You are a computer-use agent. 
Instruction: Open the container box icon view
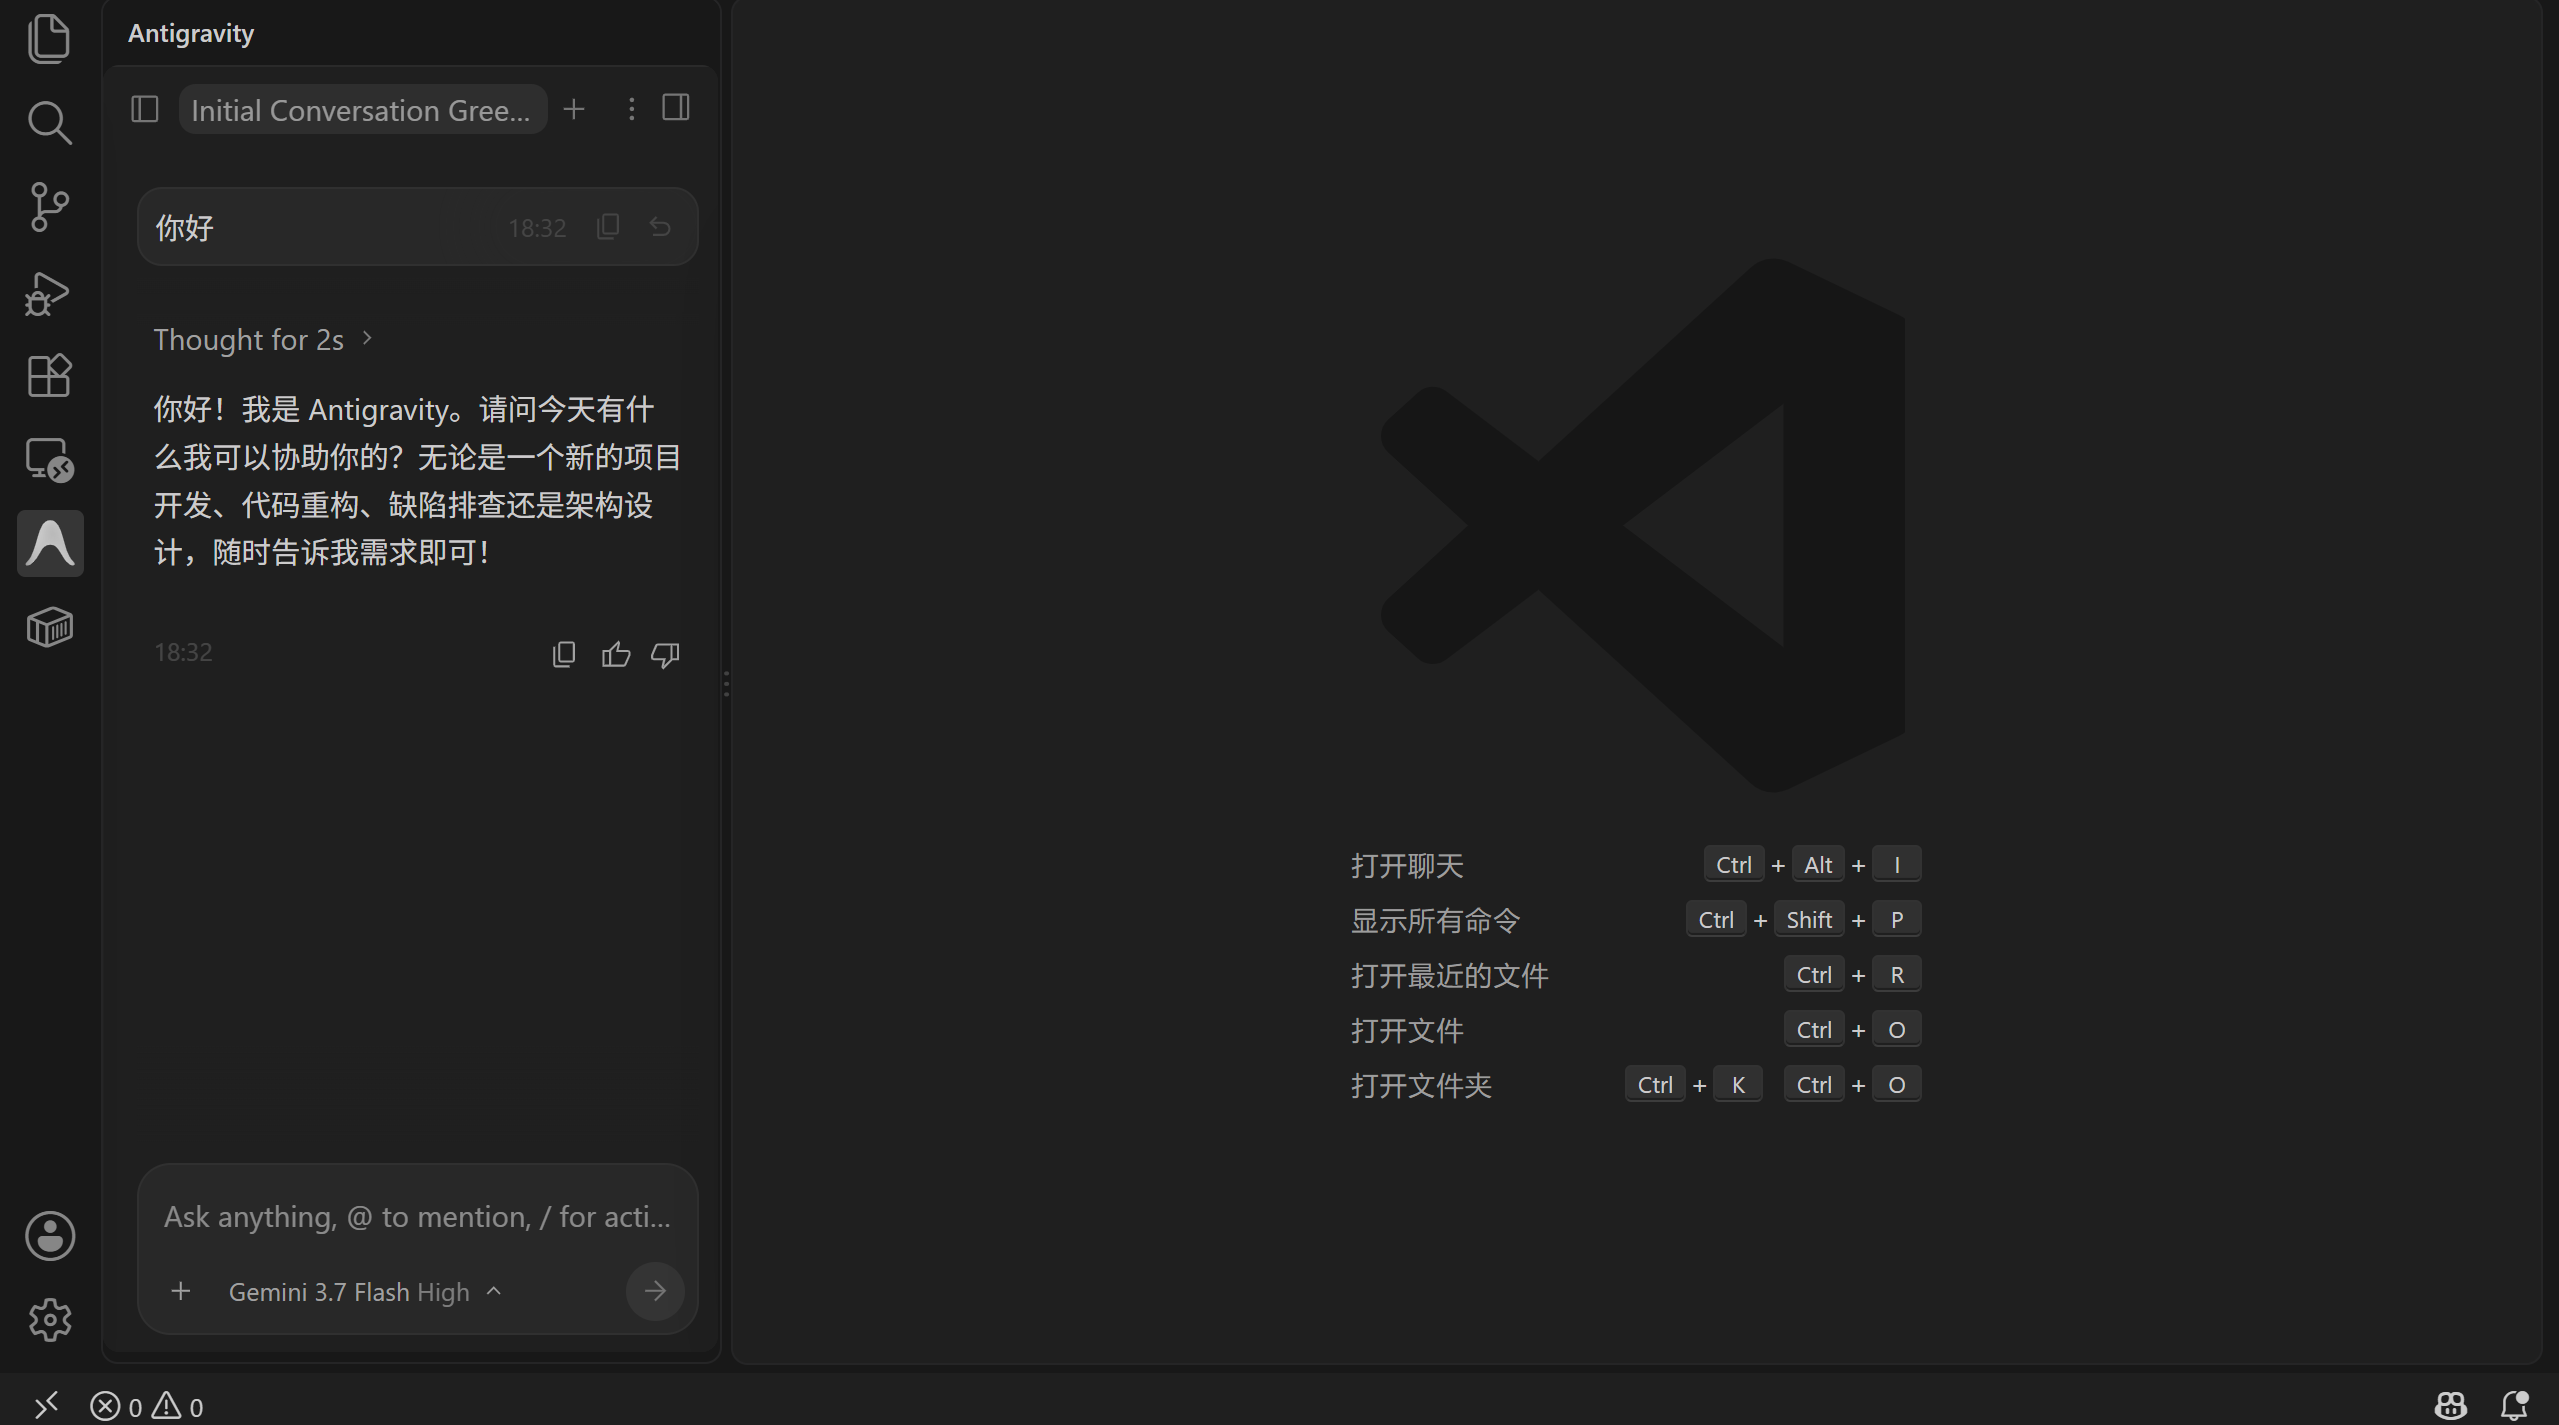click(x=49, y=627)
